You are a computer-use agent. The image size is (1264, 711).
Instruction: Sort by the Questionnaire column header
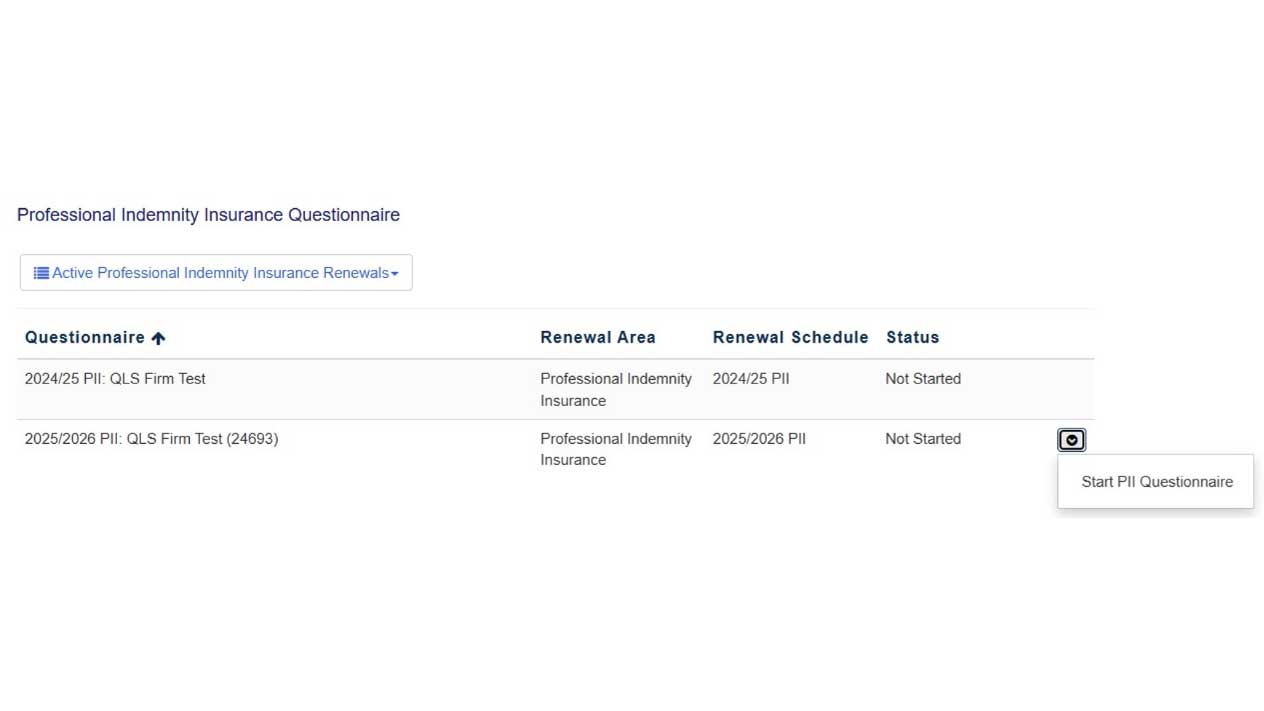tap(85, 338)
